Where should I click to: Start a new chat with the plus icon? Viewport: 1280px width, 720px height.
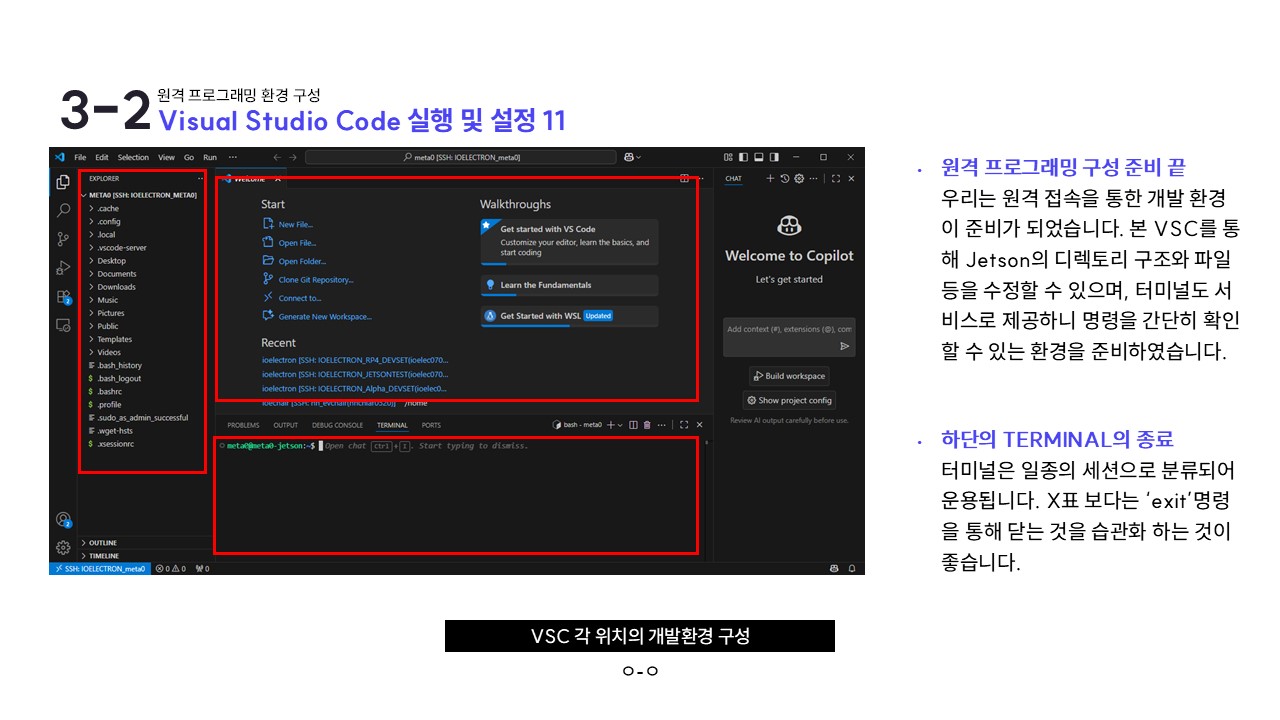coord(770,178)
